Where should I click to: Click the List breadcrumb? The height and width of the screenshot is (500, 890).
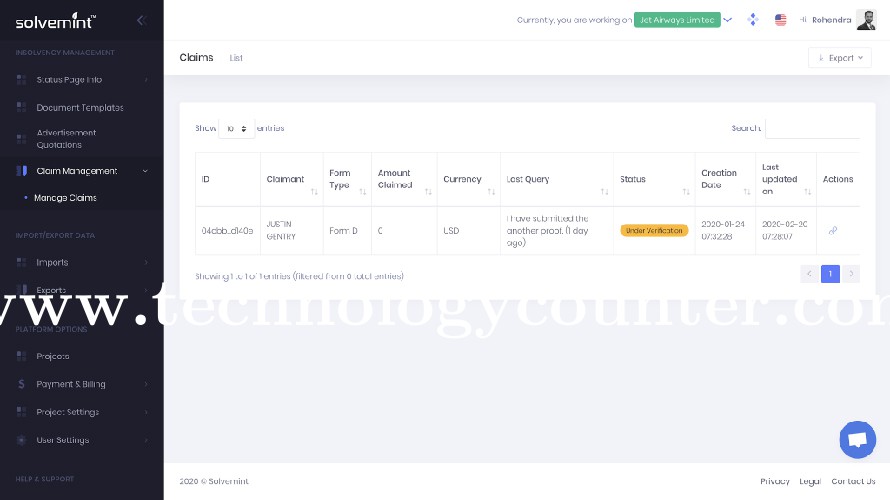(236, 58)
